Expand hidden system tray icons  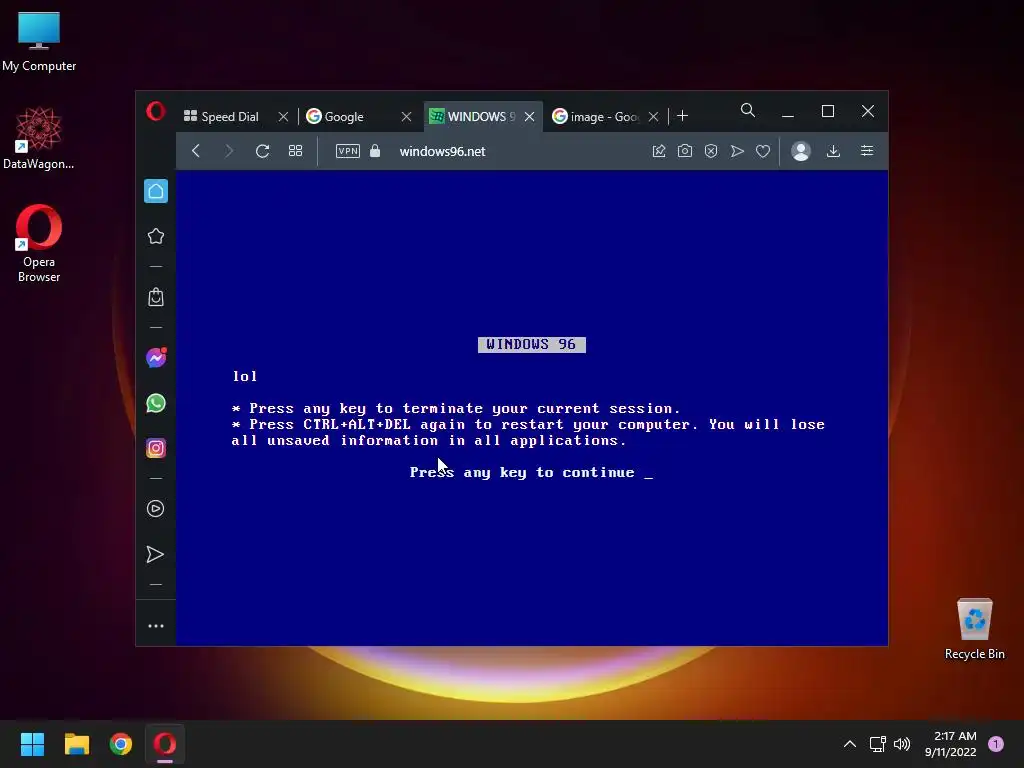(x=850, y=744)
